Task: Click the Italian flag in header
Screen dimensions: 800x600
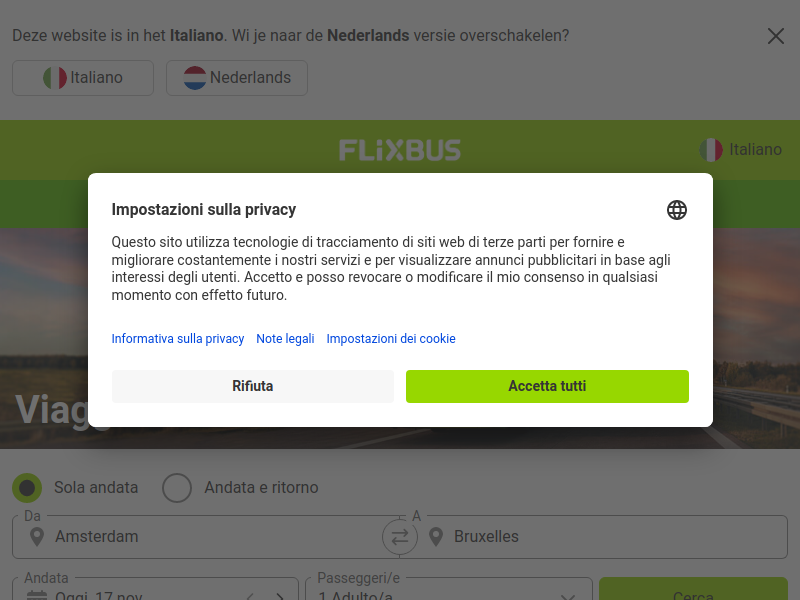Action: (711, 150)
